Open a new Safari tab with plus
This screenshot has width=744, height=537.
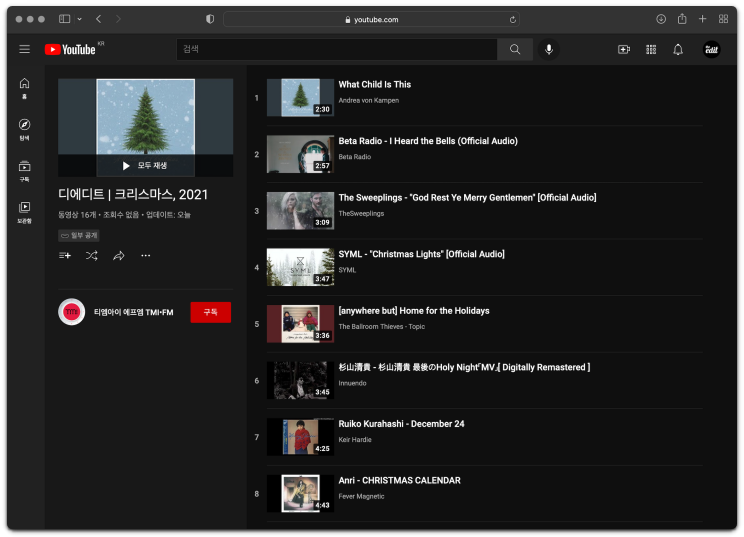[702, 19]
